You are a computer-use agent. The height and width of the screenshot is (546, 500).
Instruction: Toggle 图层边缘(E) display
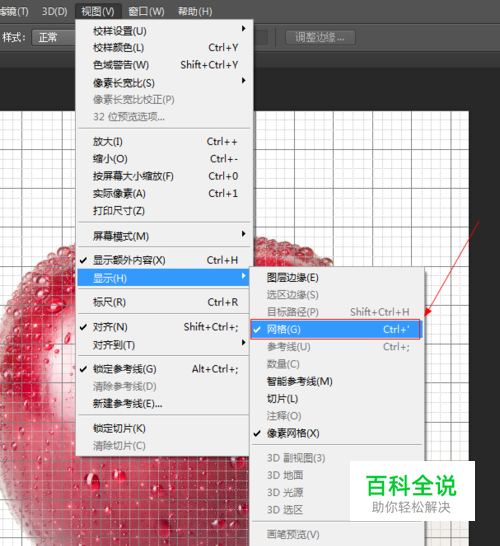pyautogui.click(x=336, y=278)
